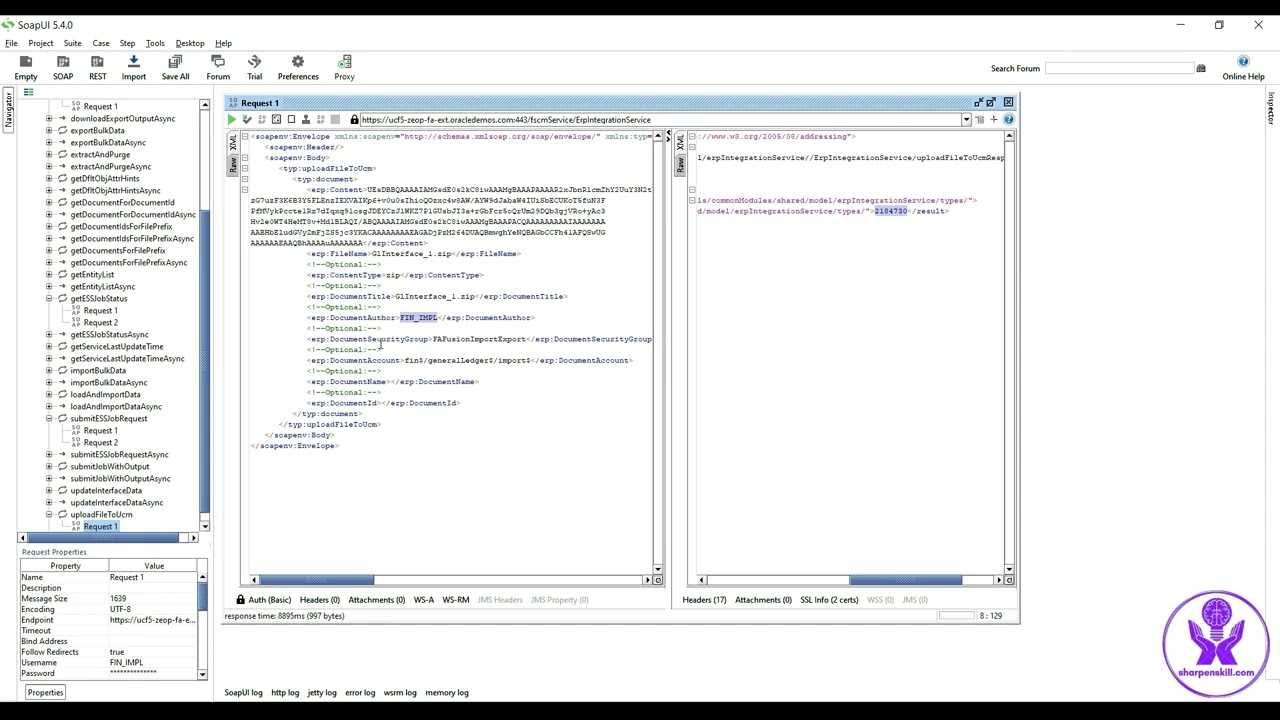
Task: Open the Project menu
Action: pos(41,43)
